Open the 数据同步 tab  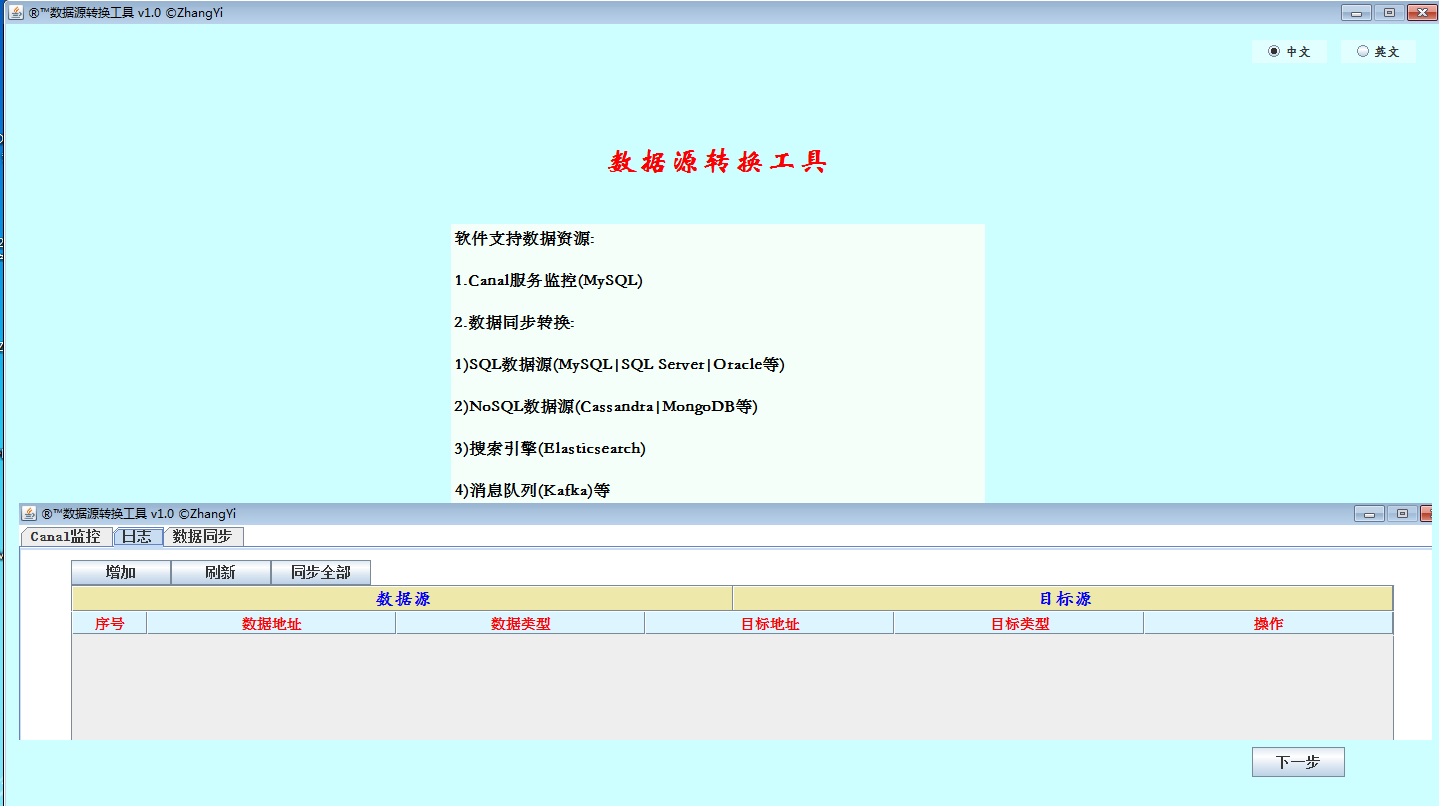click(203, 537)
